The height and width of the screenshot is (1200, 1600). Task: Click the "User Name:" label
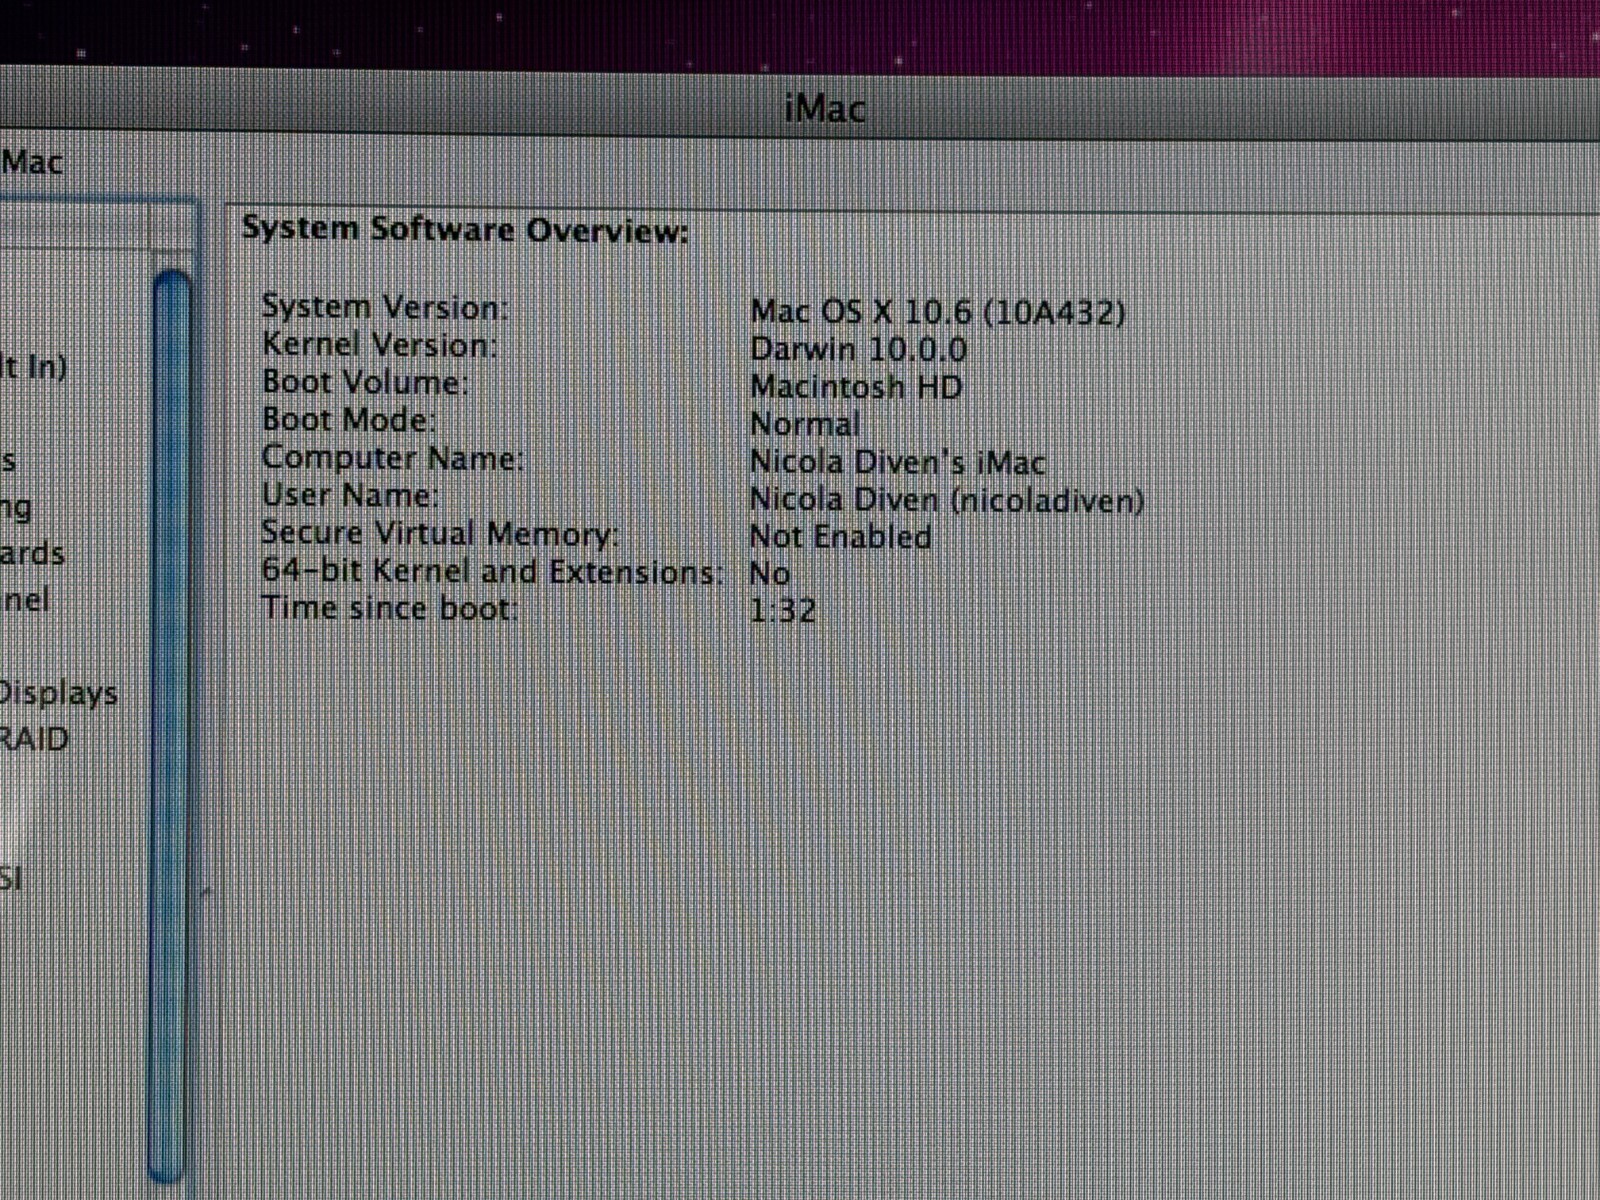click(x=350, y=495)
